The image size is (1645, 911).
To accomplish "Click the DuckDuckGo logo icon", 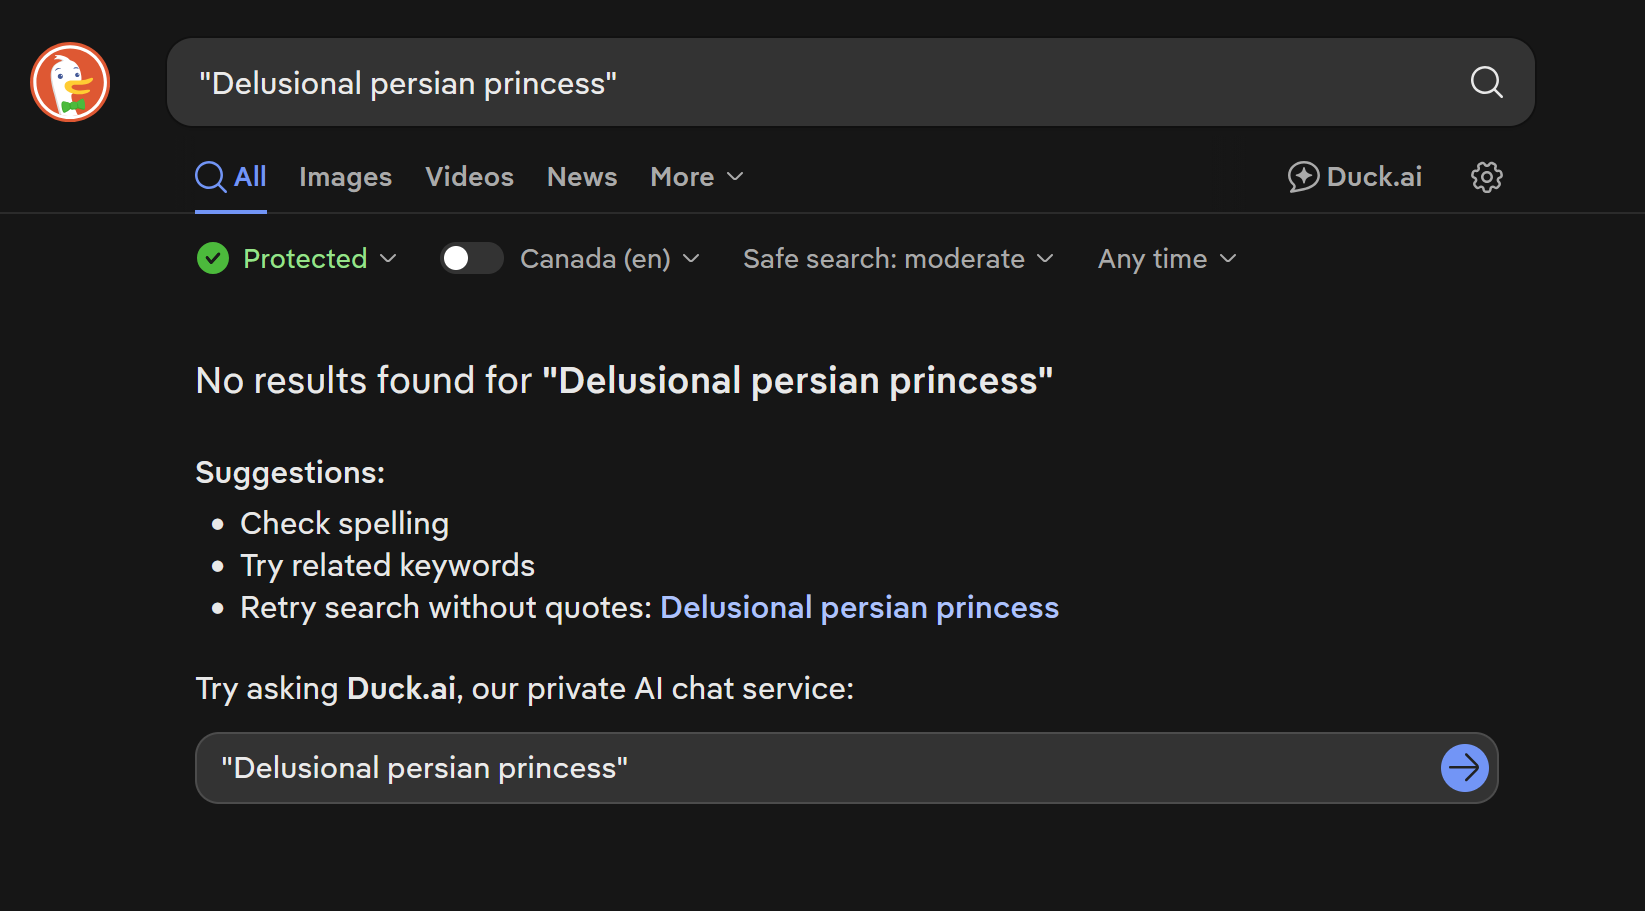I will pyautogui.click(x=70, y=82).
